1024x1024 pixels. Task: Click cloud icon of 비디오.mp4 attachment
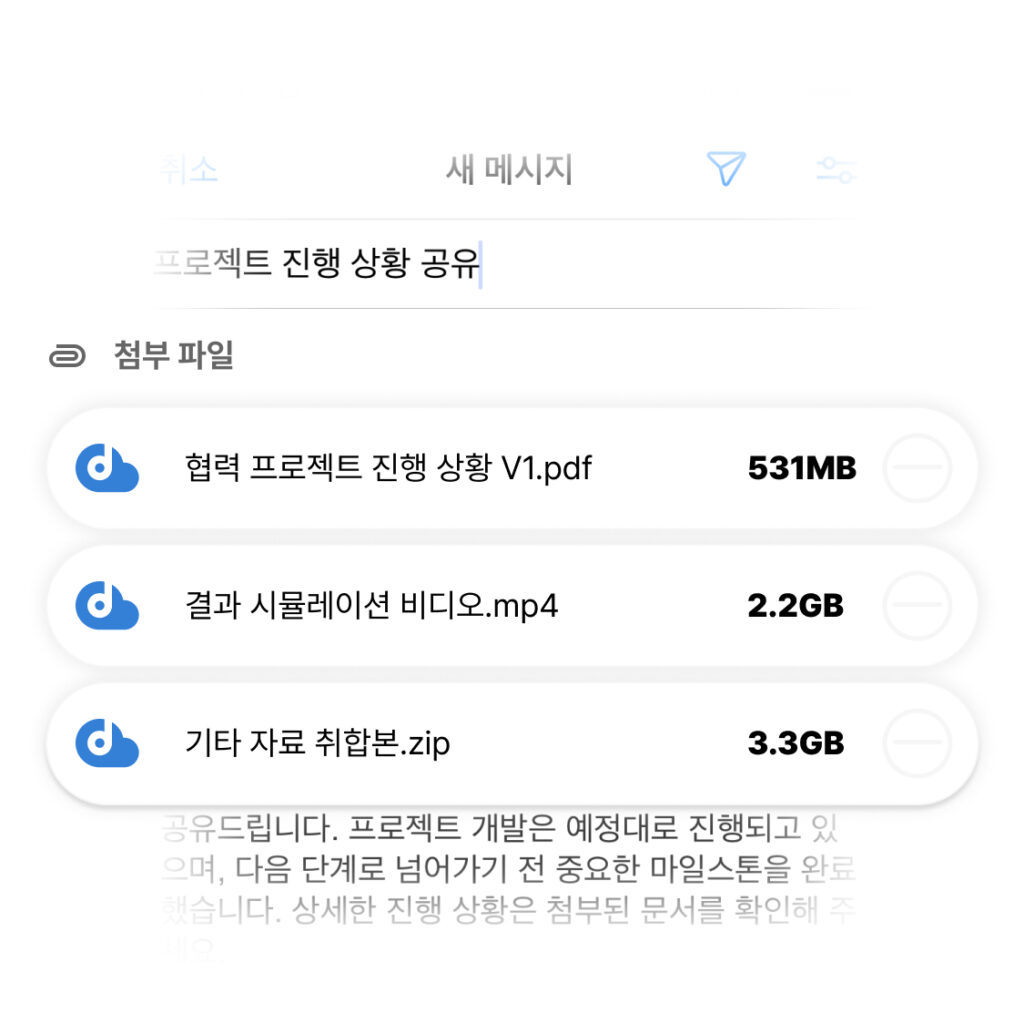[x=106, y=605]
